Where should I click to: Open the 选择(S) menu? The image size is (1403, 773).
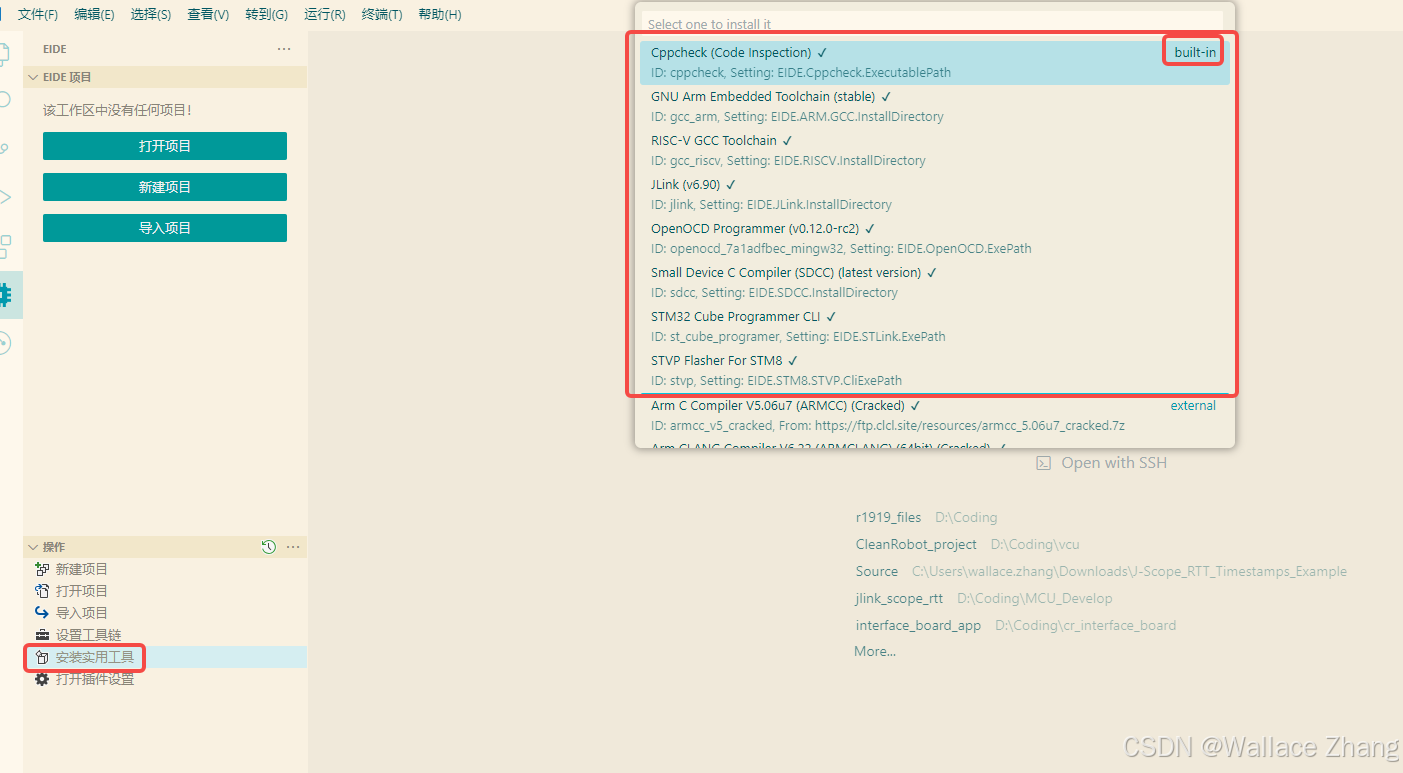click(150, 15)
